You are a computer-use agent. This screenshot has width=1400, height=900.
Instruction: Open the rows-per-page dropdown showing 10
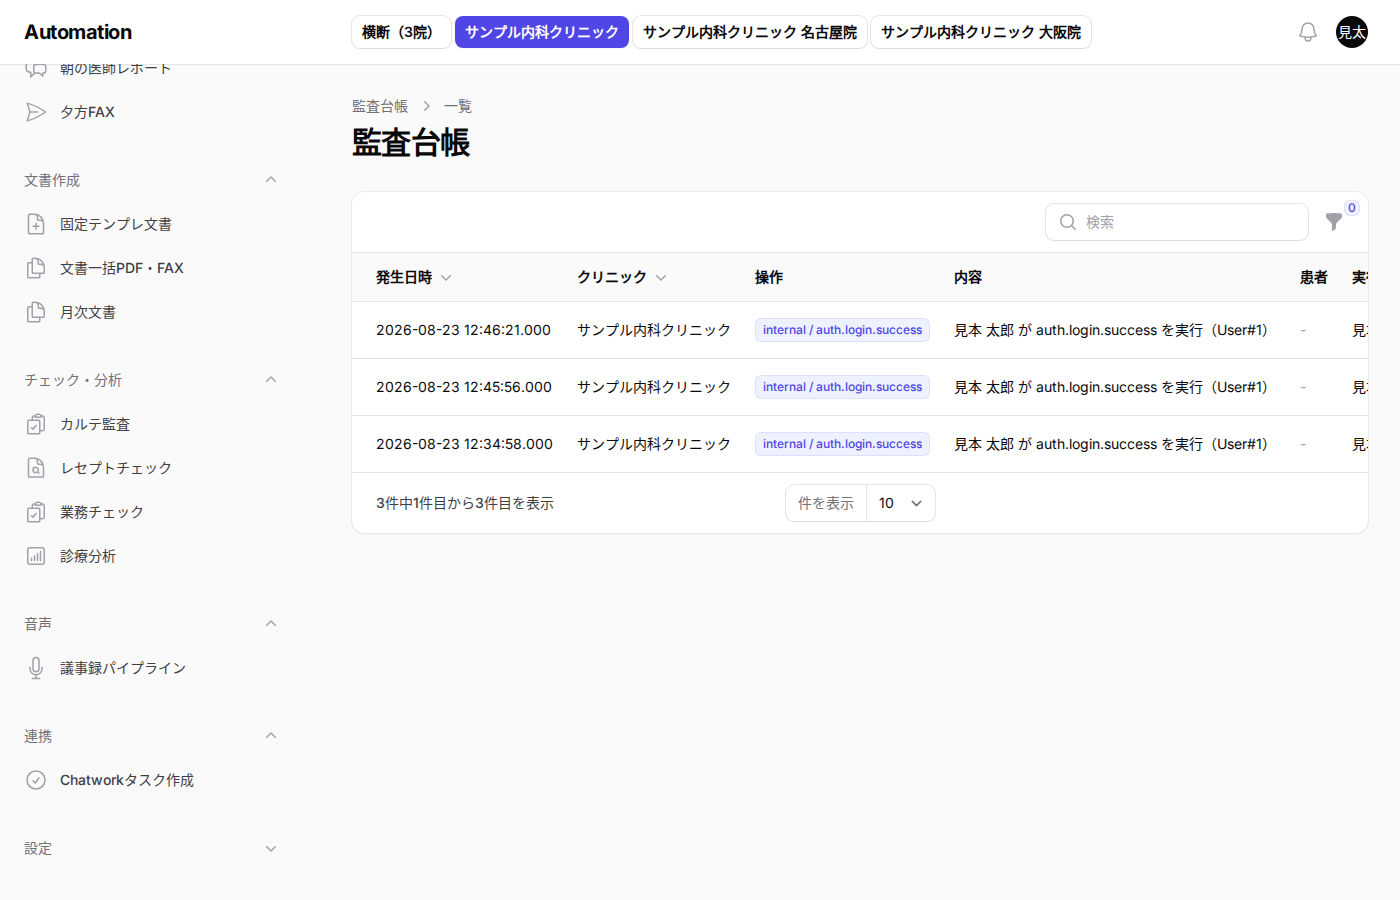coord(900,503)
